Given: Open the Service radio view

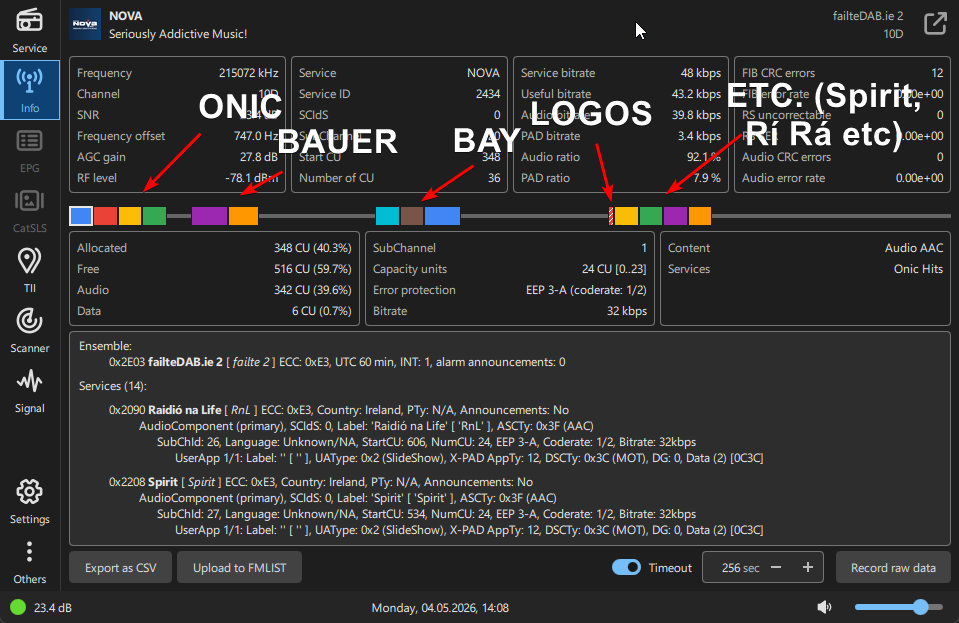Looking at the screenshot, I should (29, 30).
